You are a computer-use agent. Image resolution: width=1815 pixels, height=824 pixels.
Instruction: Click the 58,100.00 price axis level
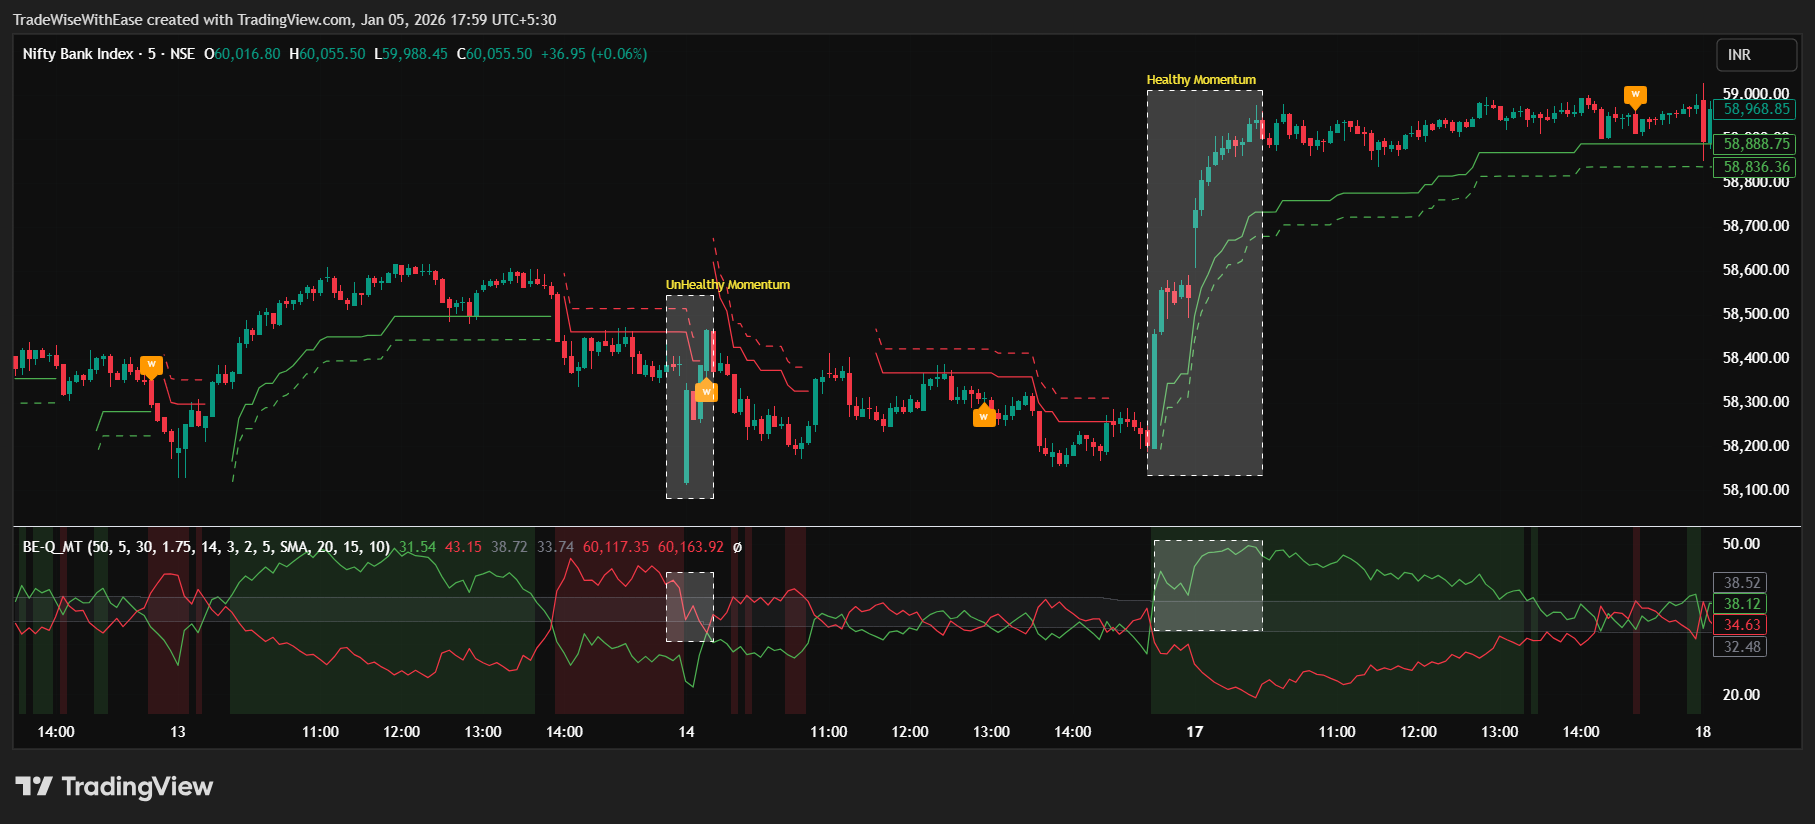point(1756,490)
